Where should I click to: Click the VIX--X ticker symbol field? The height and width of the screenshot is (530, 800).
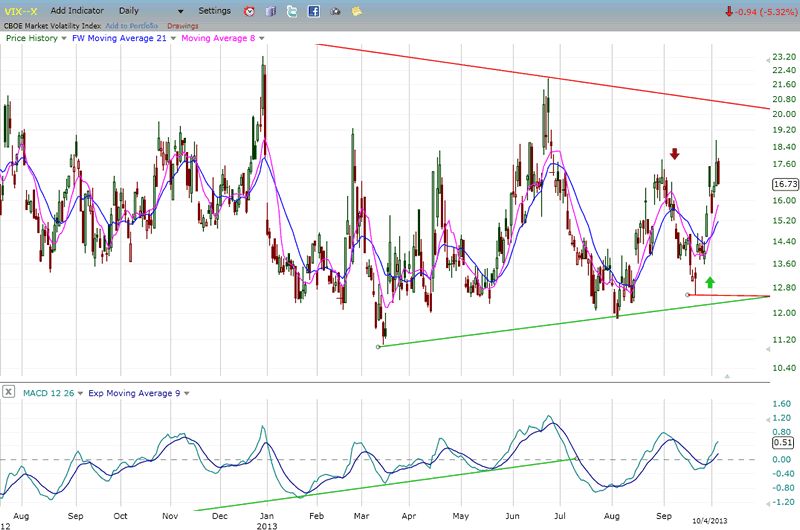tap(20, 10)
